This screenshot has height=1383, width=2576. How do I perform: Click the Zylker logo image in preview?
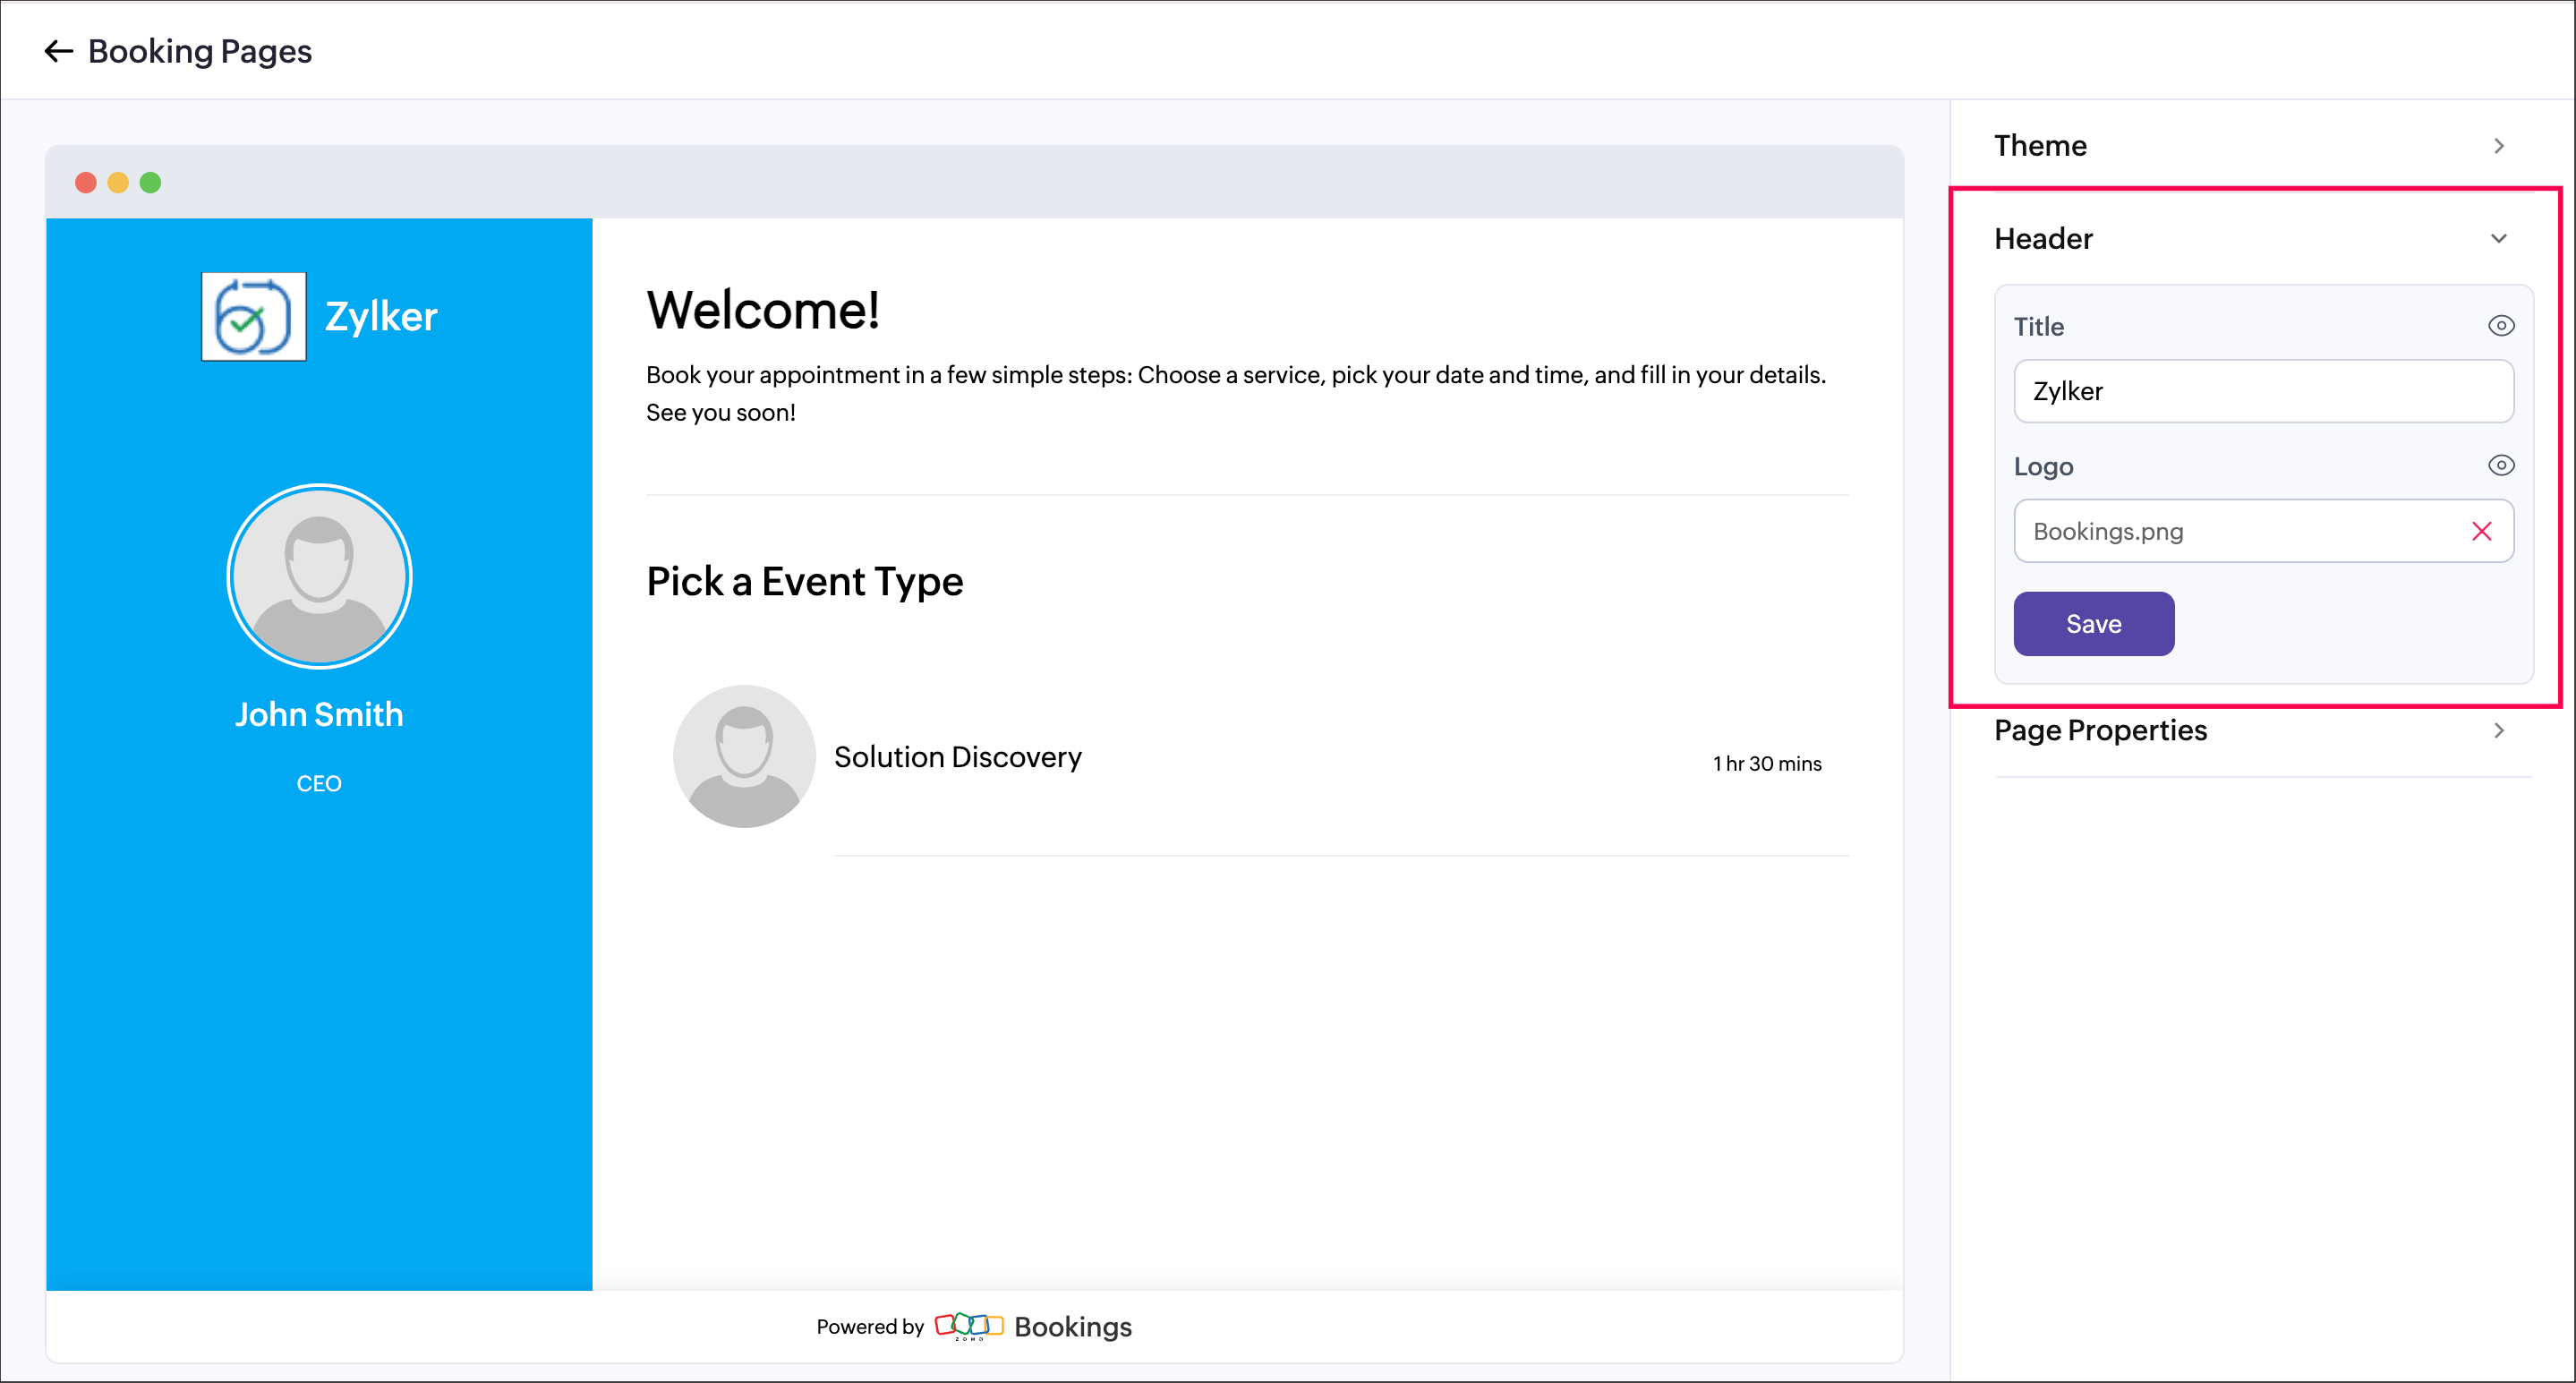[x=253, y=316]
